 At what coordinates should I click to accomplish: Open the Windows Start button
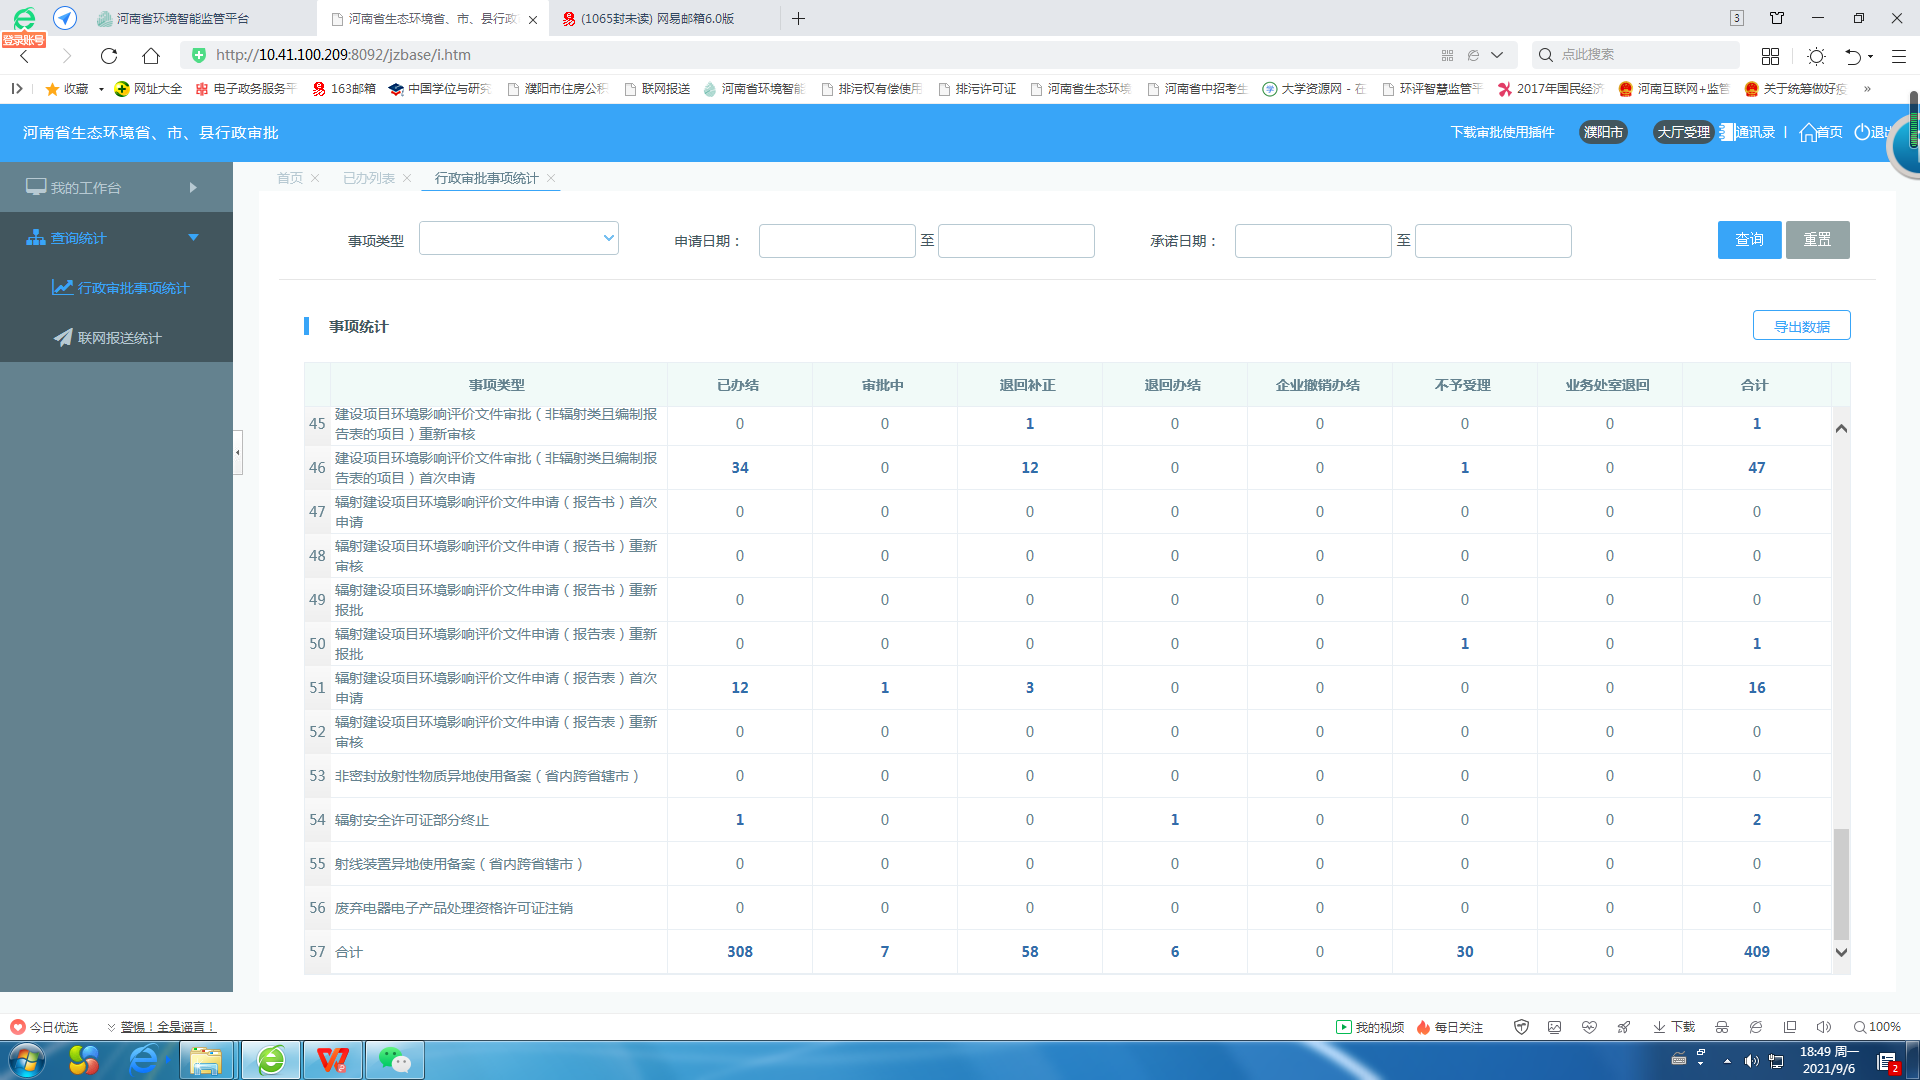(27, 1060)
